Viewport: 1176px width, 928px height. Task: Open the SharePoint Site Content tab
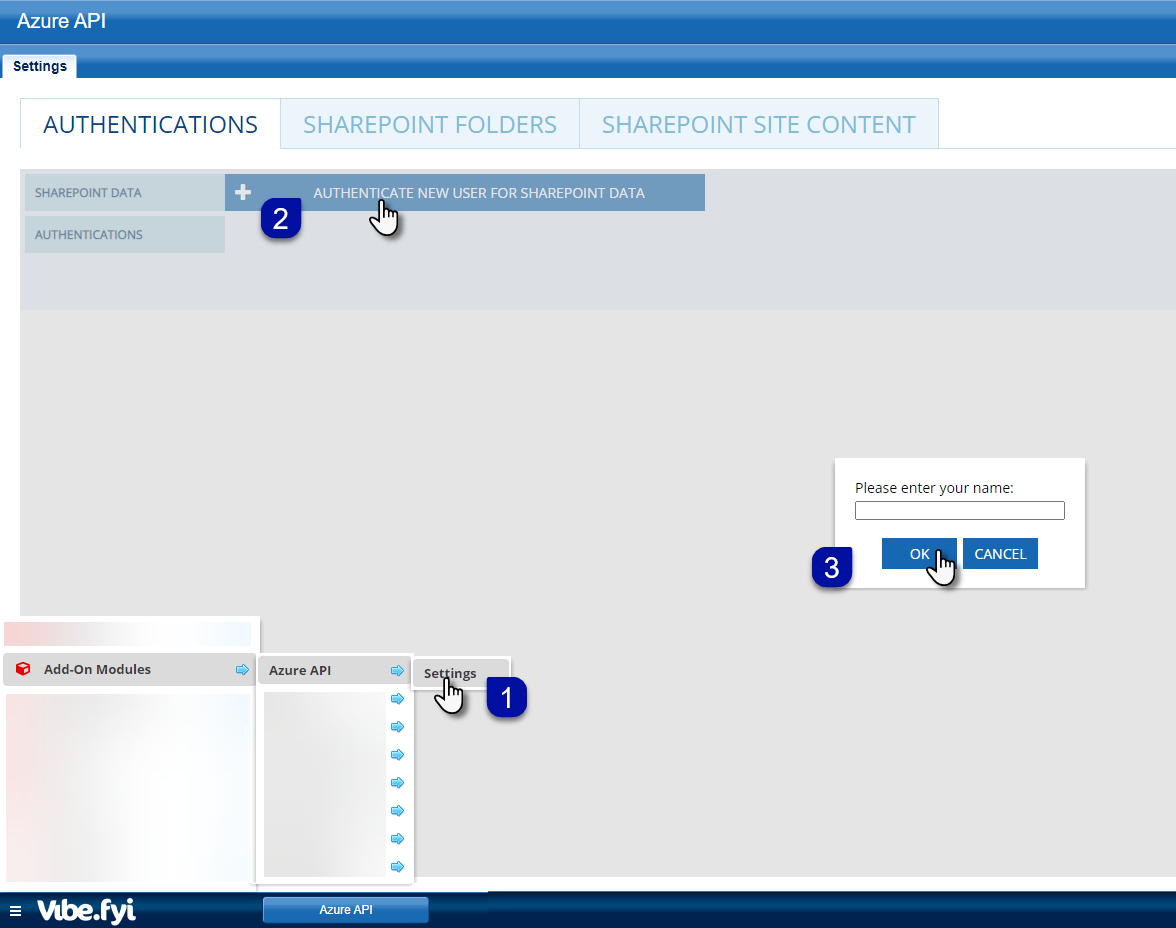coord(758,124)
